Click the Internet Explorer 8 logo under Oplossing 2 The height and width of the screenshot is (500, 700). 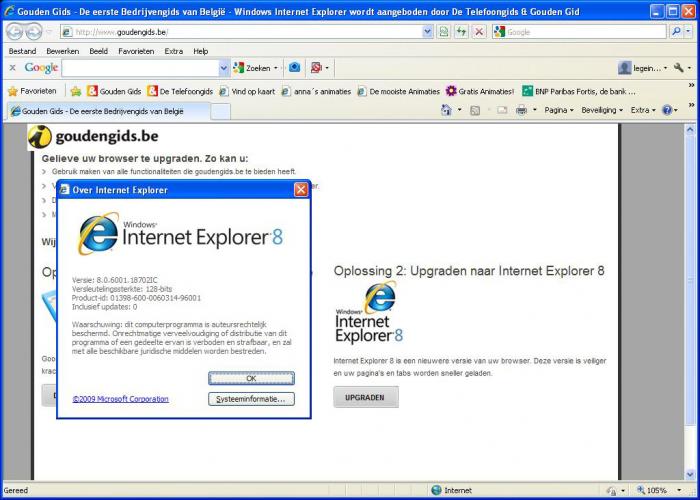tap(369, 312)
